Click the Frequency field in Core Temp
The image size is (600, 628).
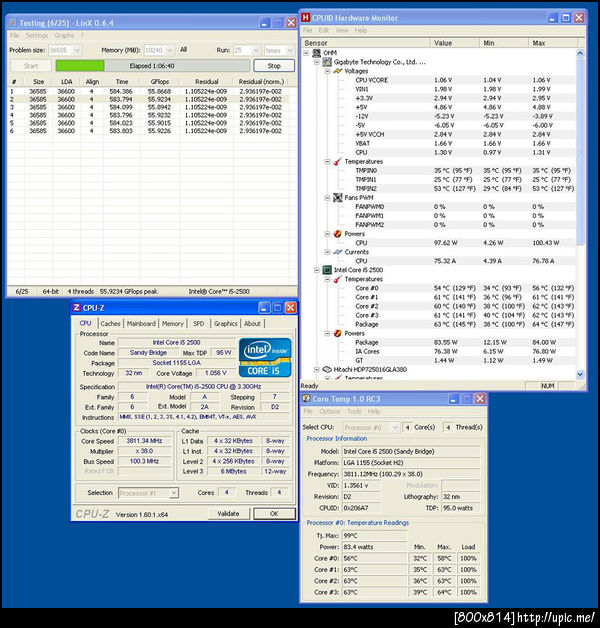(x=411, y=474)
